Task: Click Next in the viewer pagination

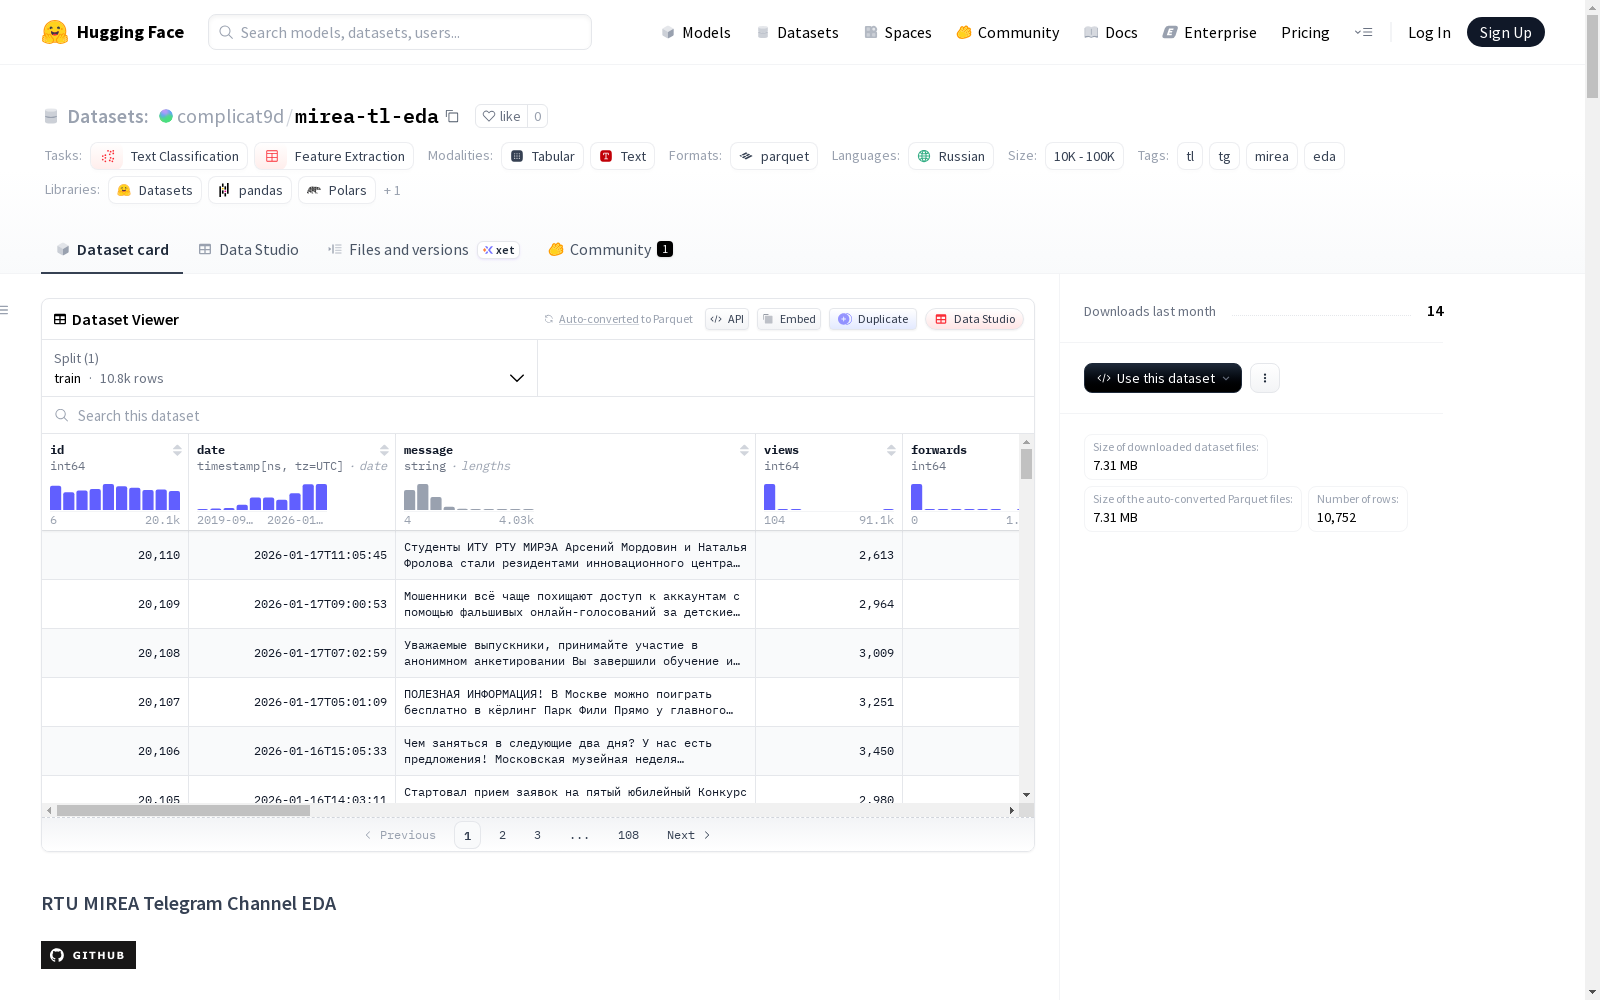Action: [689, 835]
